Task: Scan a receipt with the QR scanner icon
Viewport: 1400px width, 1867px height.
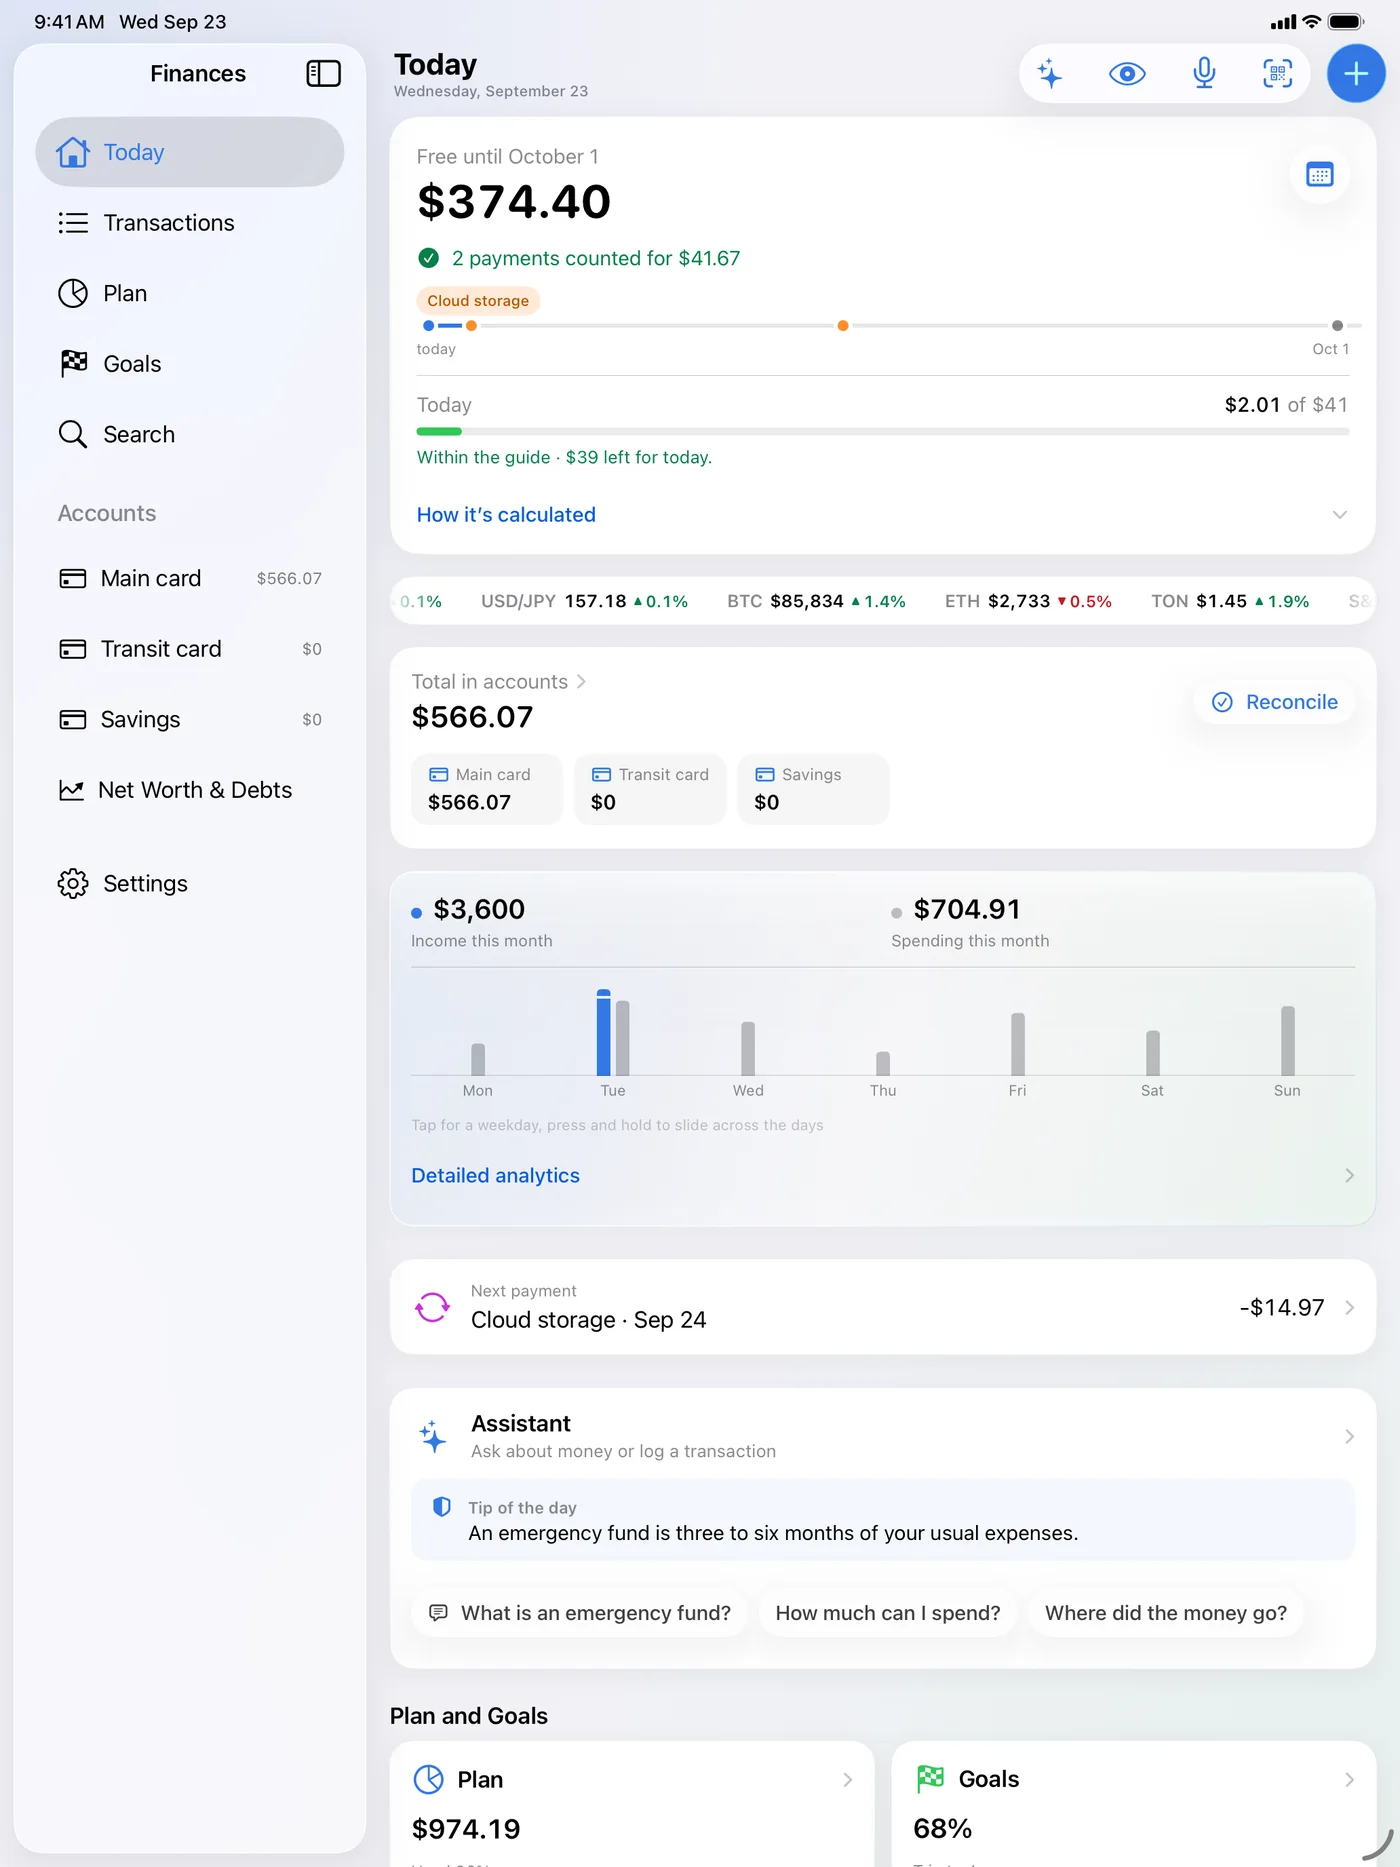Action: [1278, 73]
